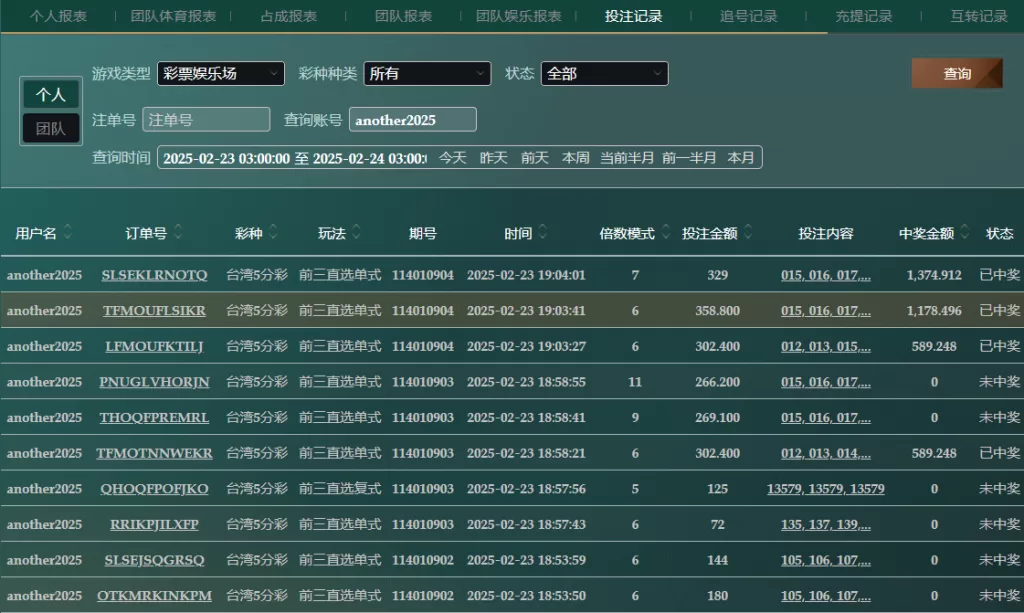Image resolution: width=1024 pixels, height=613 pixels.
Task: Click the 358.800 bet amount cell
Action: (717, 311)
